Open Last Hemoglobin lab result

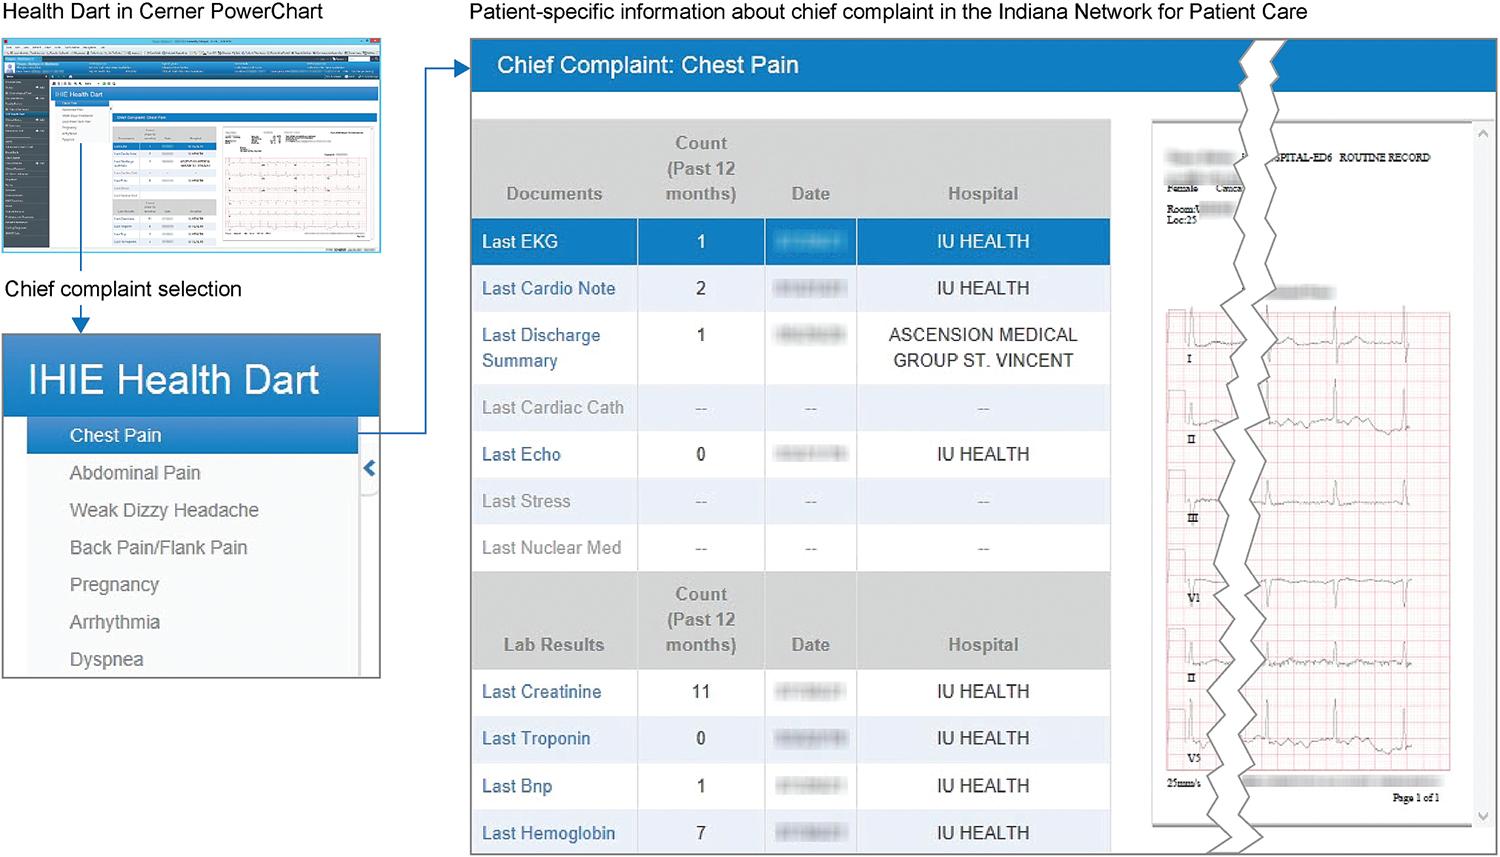(548, 833)
